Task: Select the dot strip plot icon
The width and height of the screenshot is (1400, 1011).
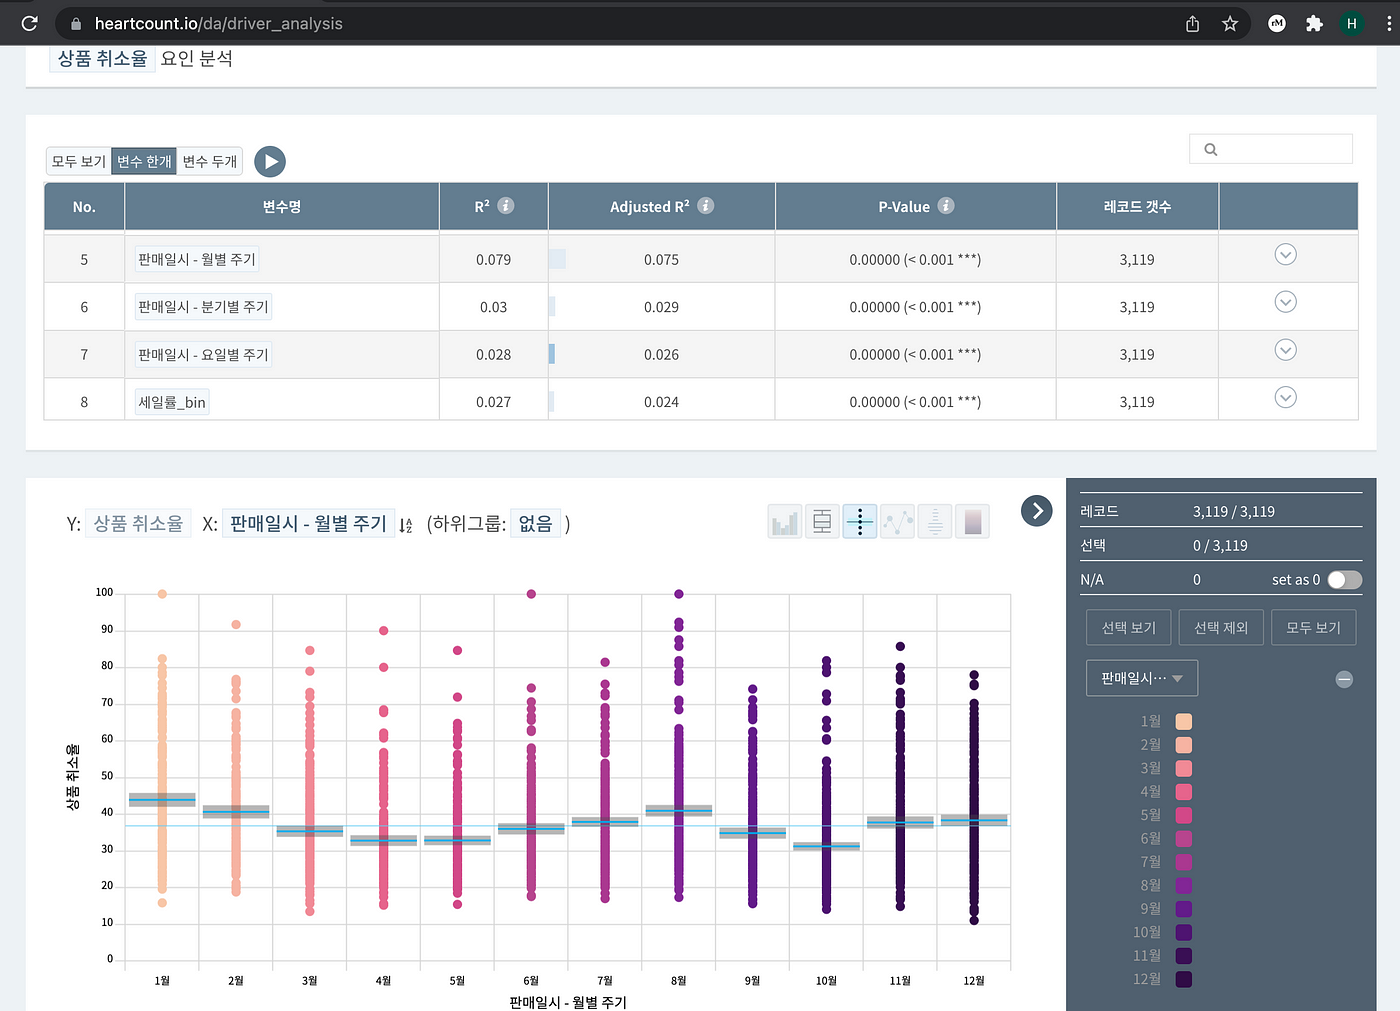Action: coord(860,522)
